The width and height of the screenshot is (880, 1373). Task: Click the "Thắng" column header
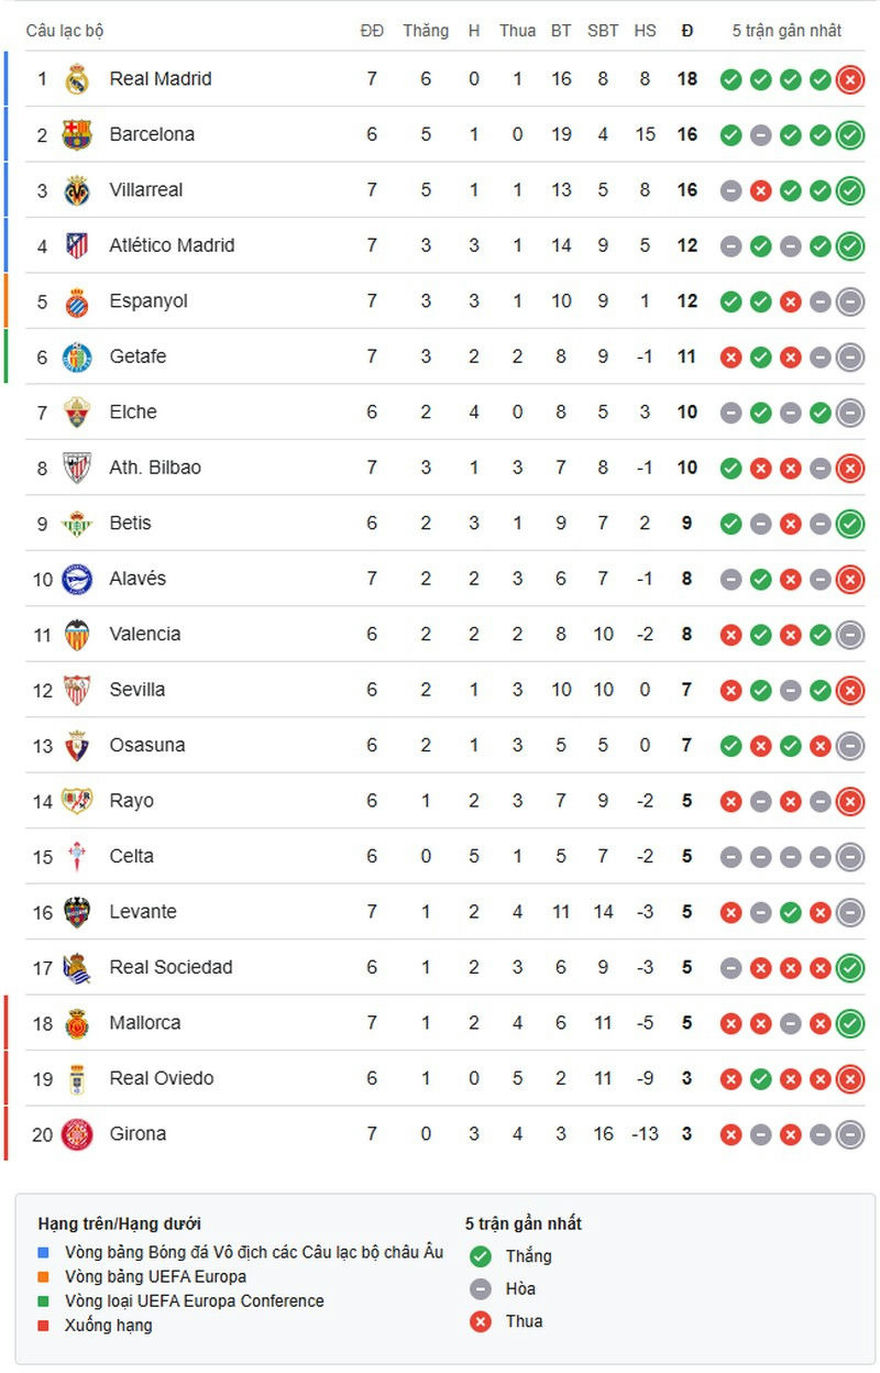pyautogui.click(x=425, y=31)
